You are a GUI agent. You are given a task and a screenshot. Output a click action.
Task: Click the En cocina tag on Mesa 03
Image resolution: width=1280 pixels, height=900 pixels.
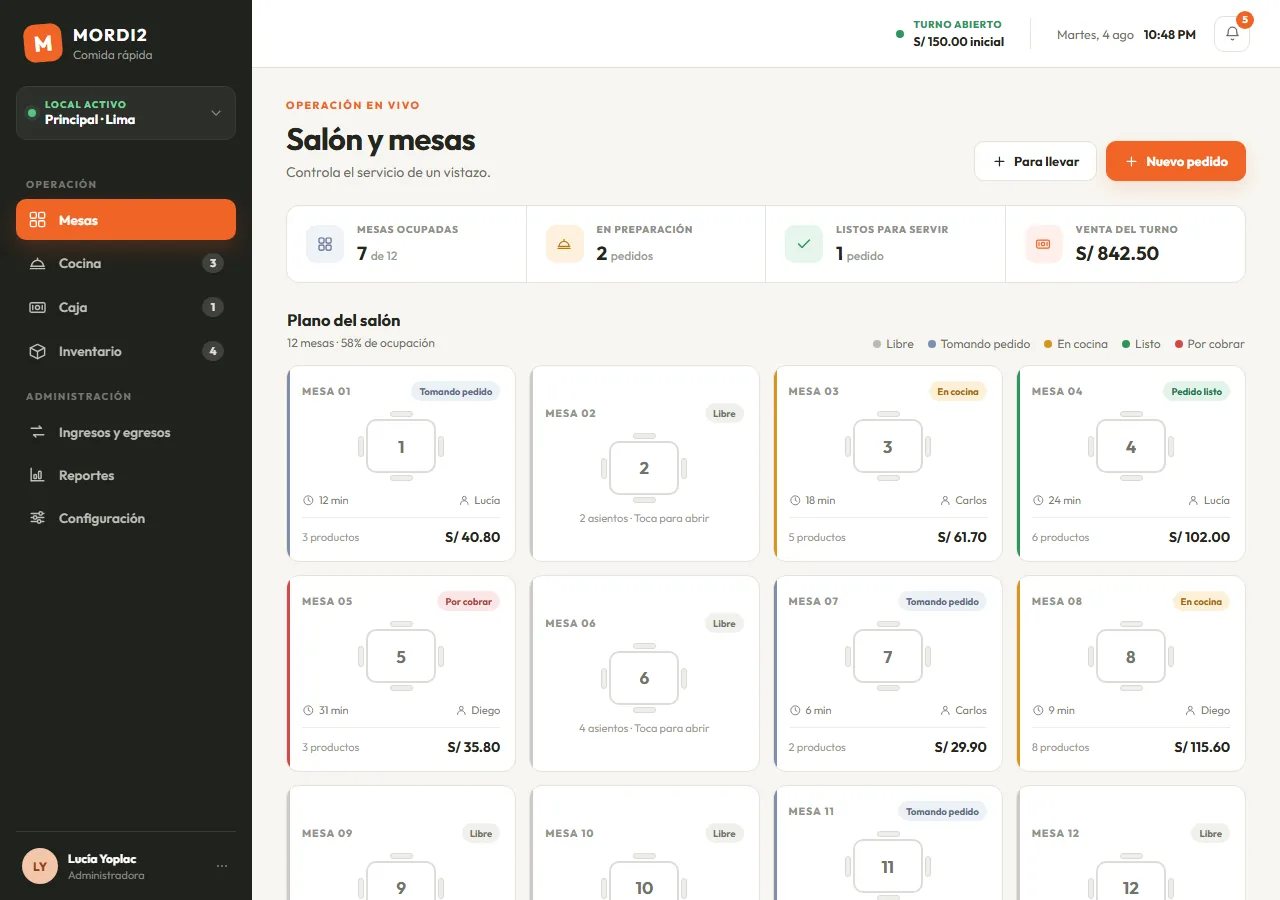click(958, 392)
